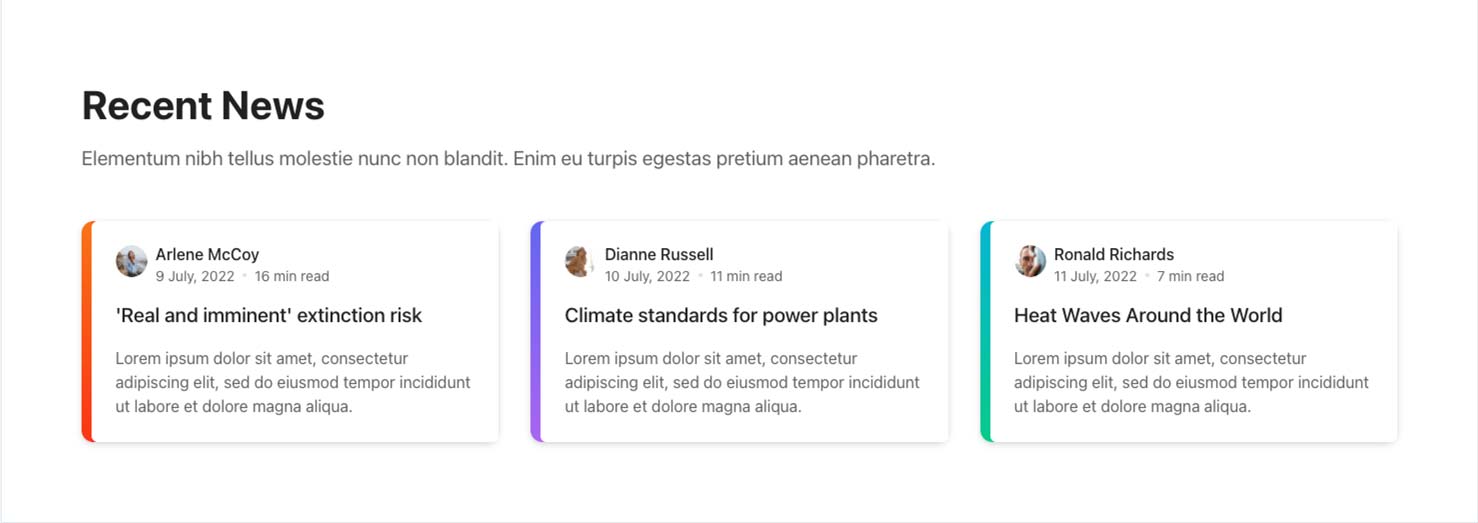This screenshot has height=523, width=1478.
Task: Click the 16 min read label
Action: tap(292, 276)
